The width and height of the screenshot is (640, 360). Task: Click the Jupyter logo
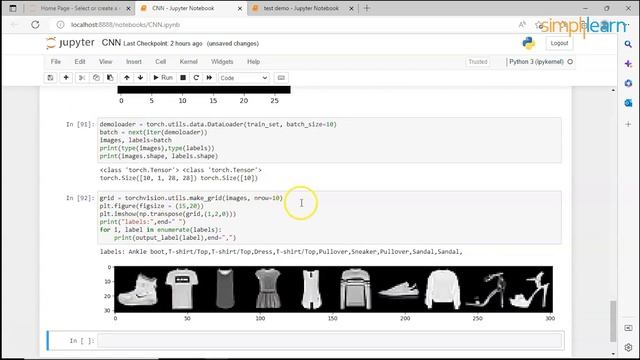coord(70,43)
